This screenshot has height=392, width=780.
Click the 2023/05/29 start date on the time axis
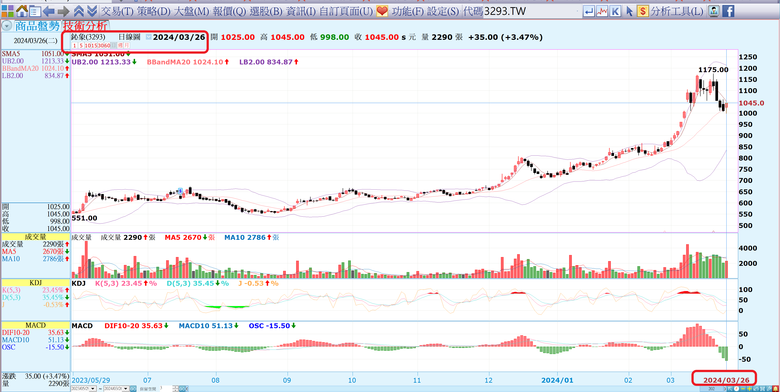pos(90,380)
